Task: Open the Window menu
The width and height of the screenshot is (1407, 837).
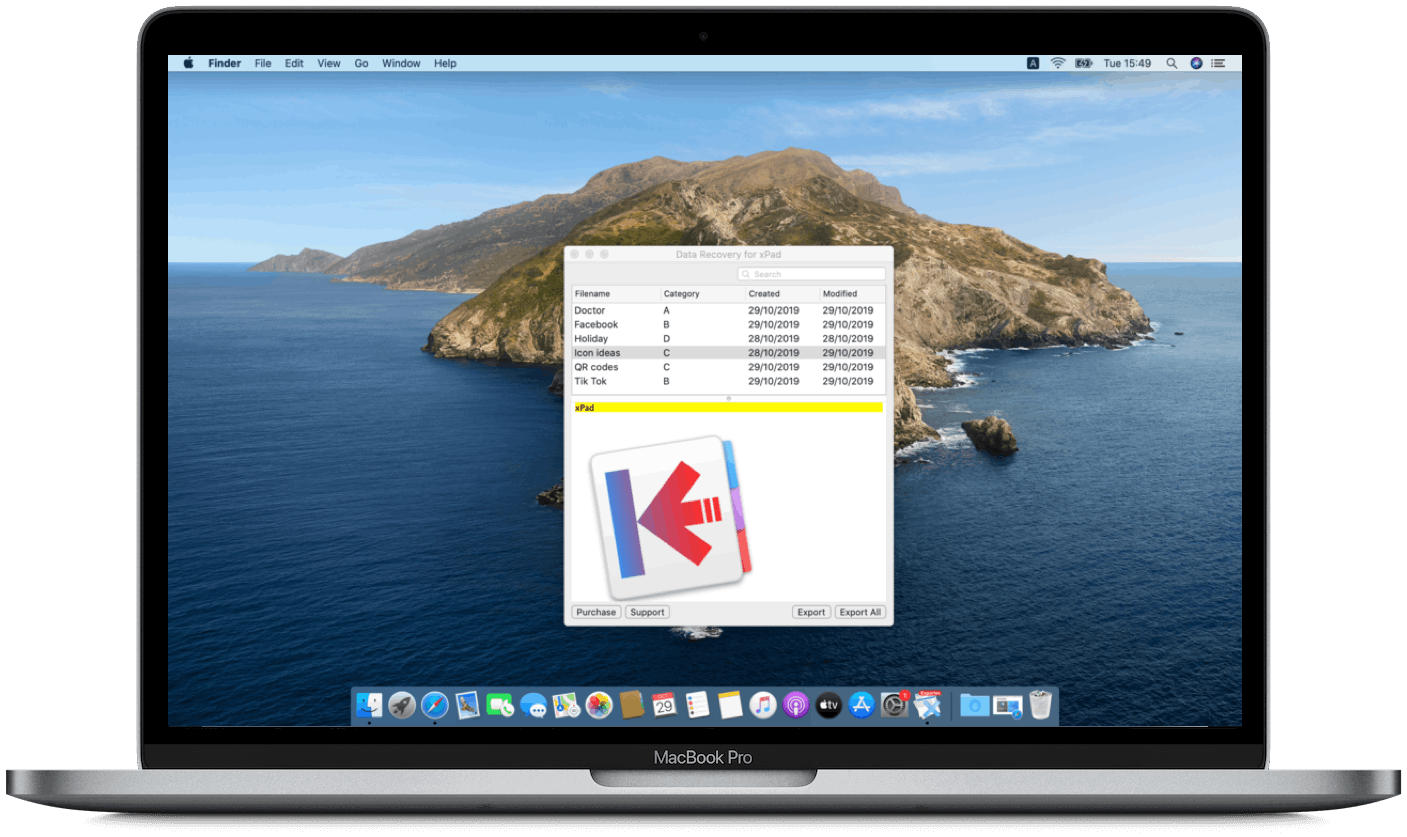Action: pyautogui.click(x=401, y=63)
